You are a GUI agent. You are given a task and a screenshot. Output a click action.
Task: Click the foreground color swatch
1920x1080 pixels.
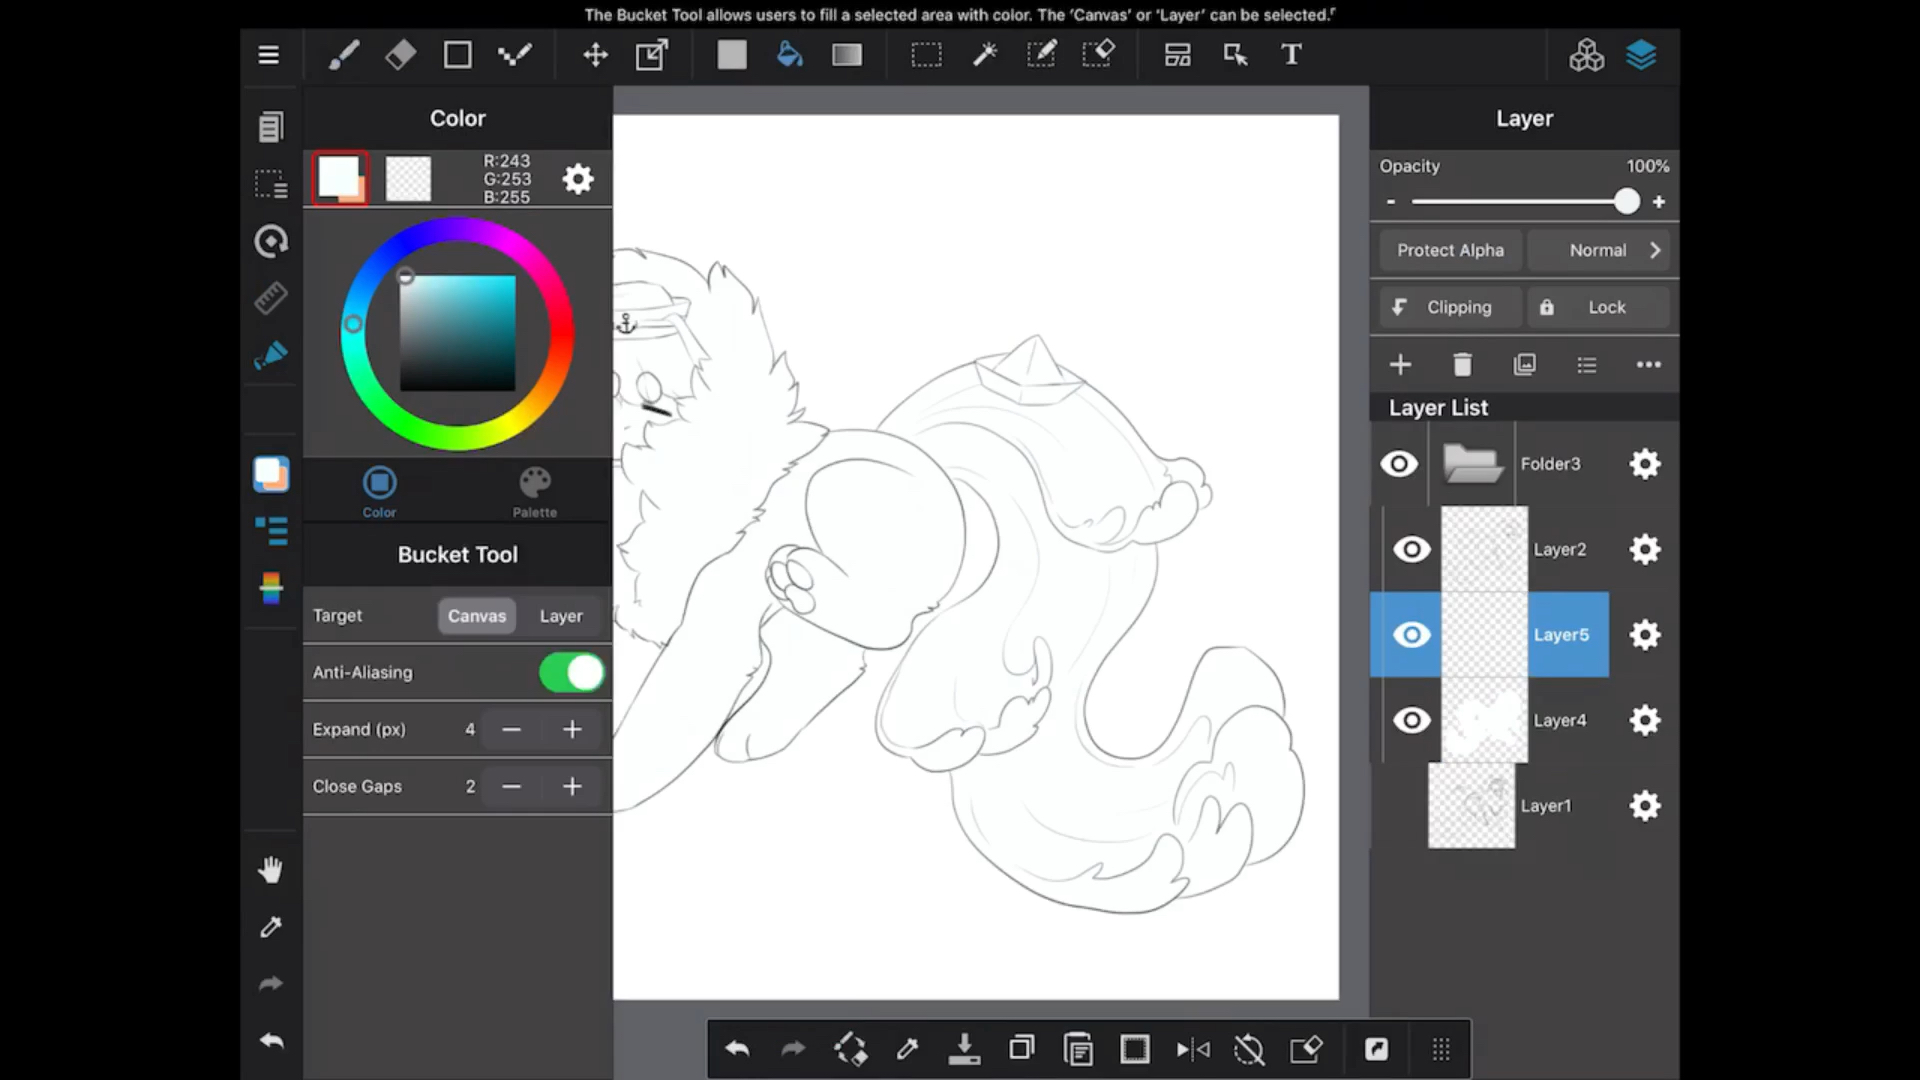pyautogui.click(x=340, y=179)
